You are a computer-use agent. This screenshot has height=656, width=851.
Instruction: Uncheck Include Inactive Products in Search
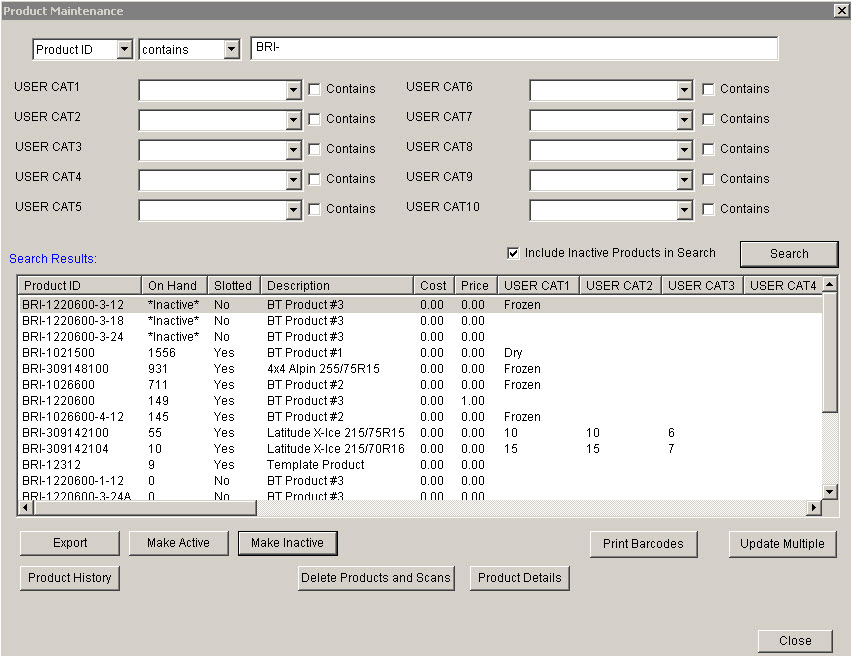pyautogui.click(x=513, y=253)
